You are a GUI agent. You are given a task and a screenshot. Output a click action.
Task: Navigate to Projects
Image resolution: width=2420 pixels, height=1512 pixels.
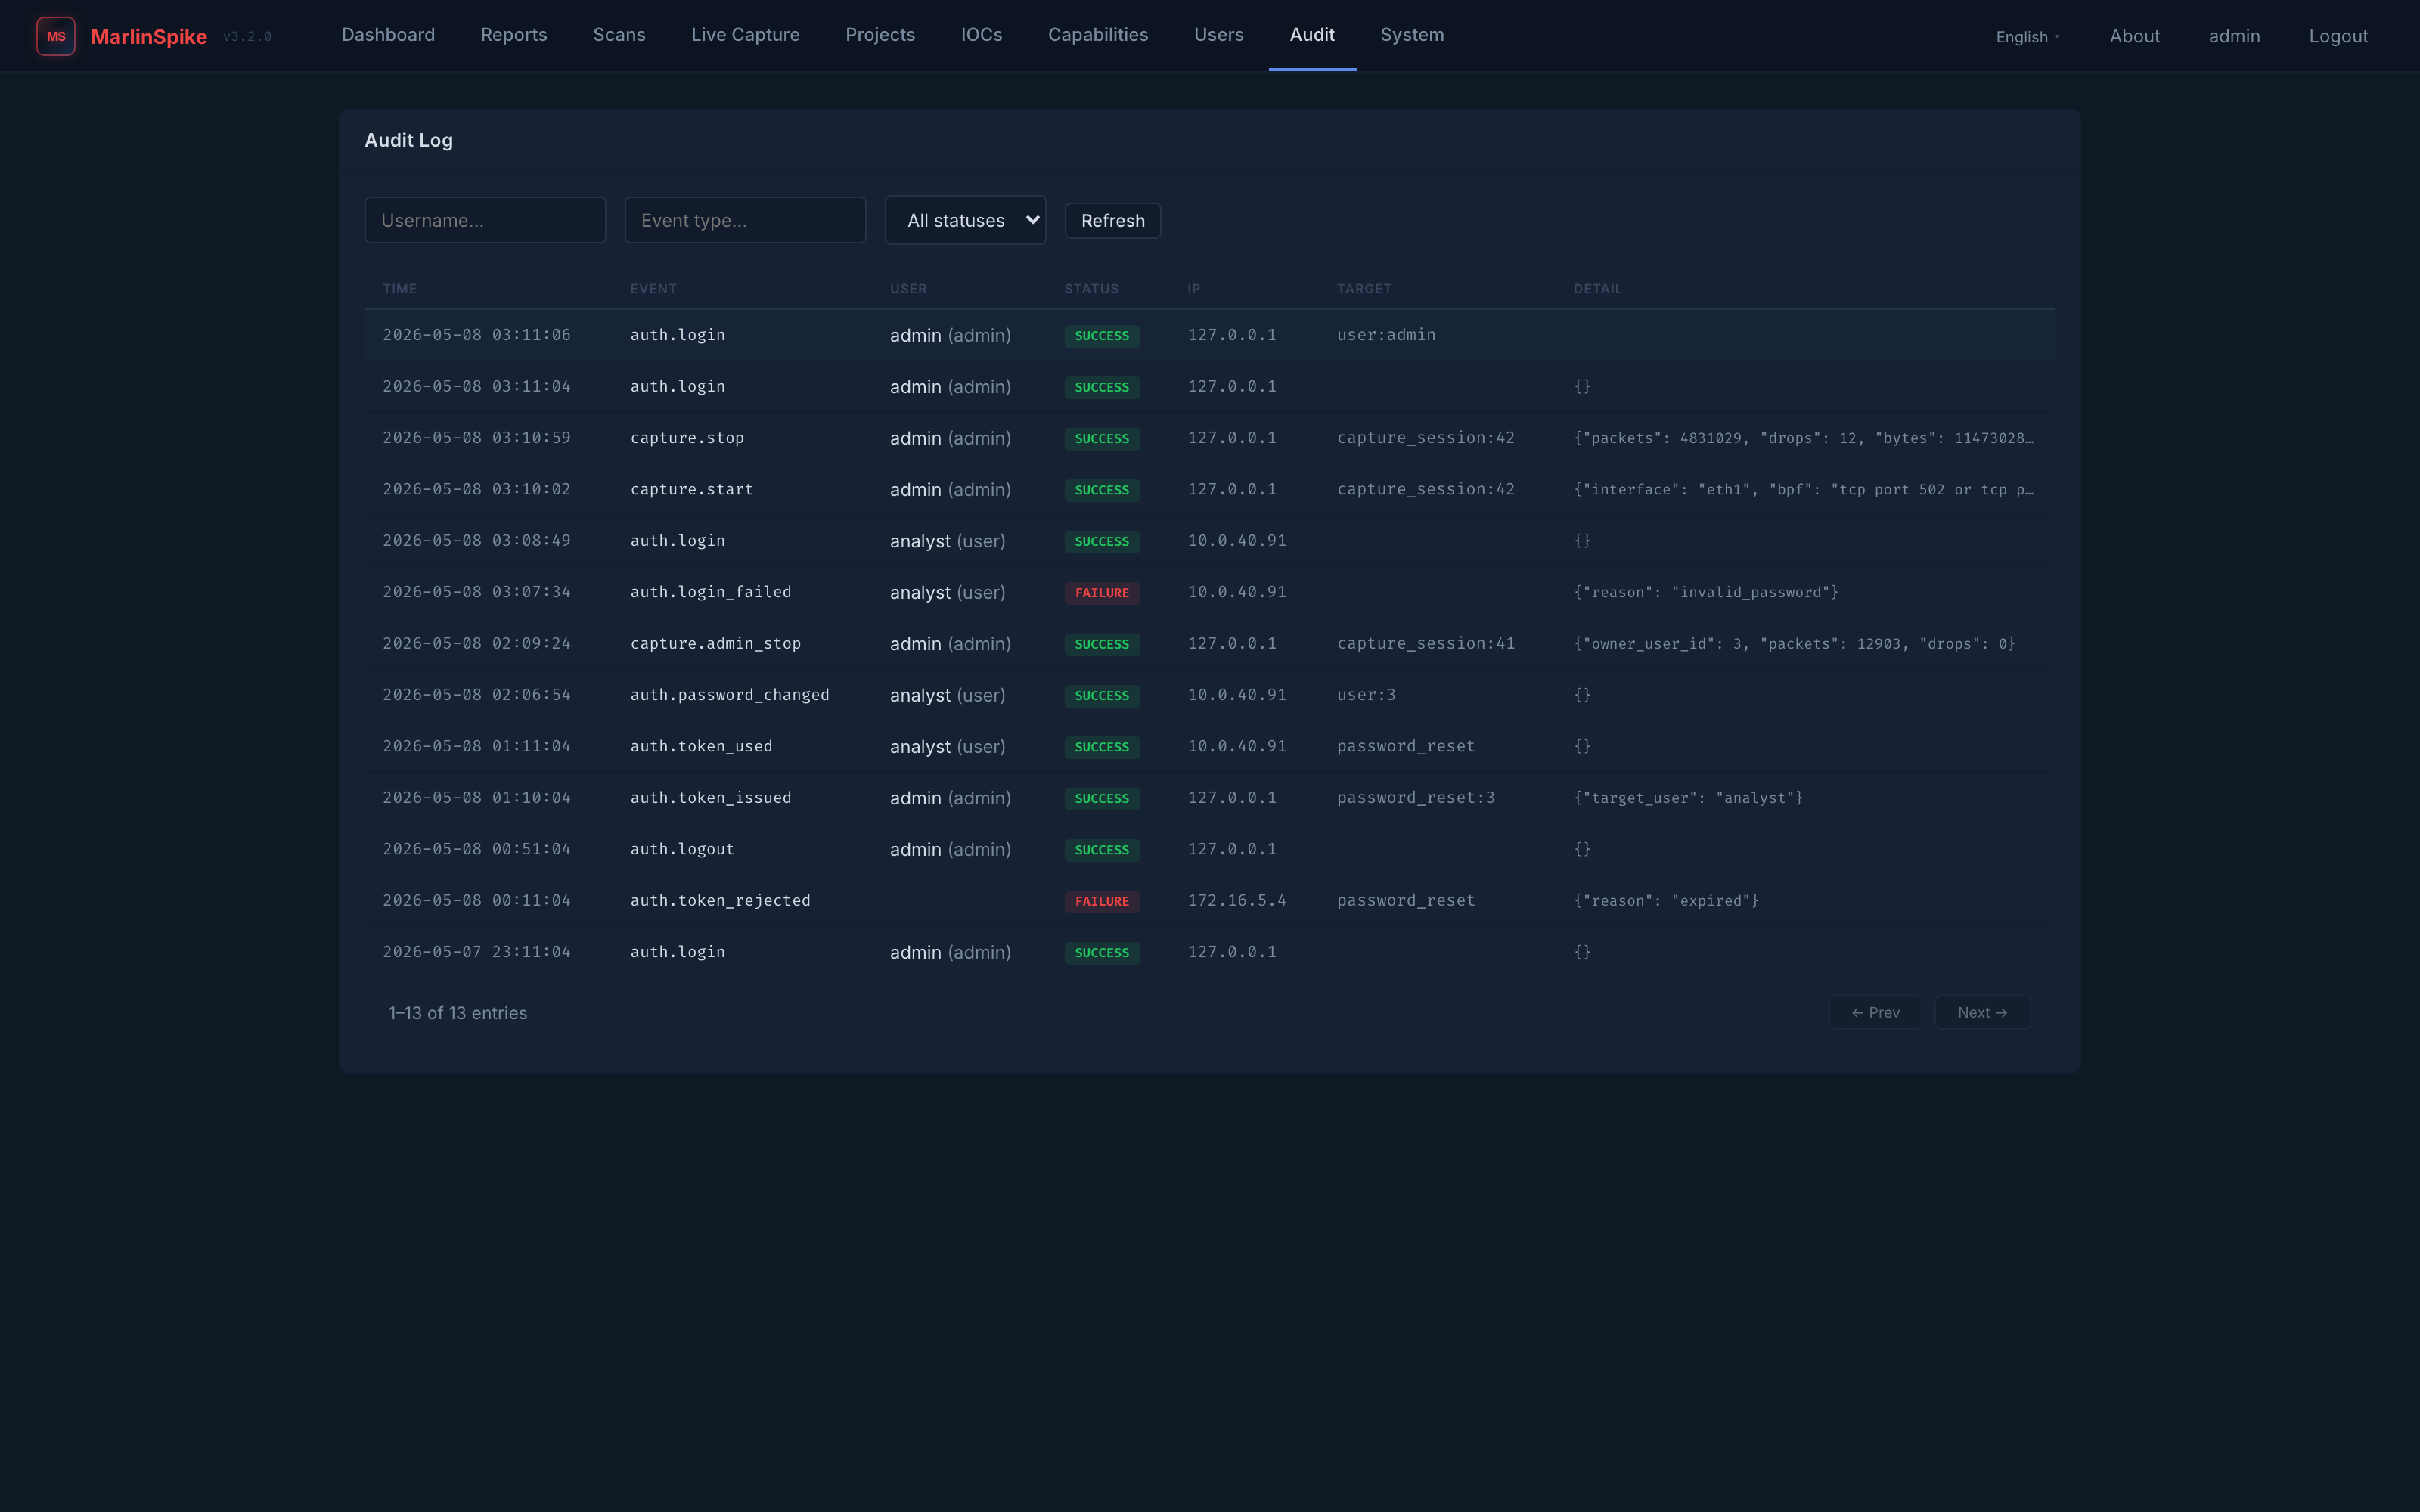coord(880,35)
